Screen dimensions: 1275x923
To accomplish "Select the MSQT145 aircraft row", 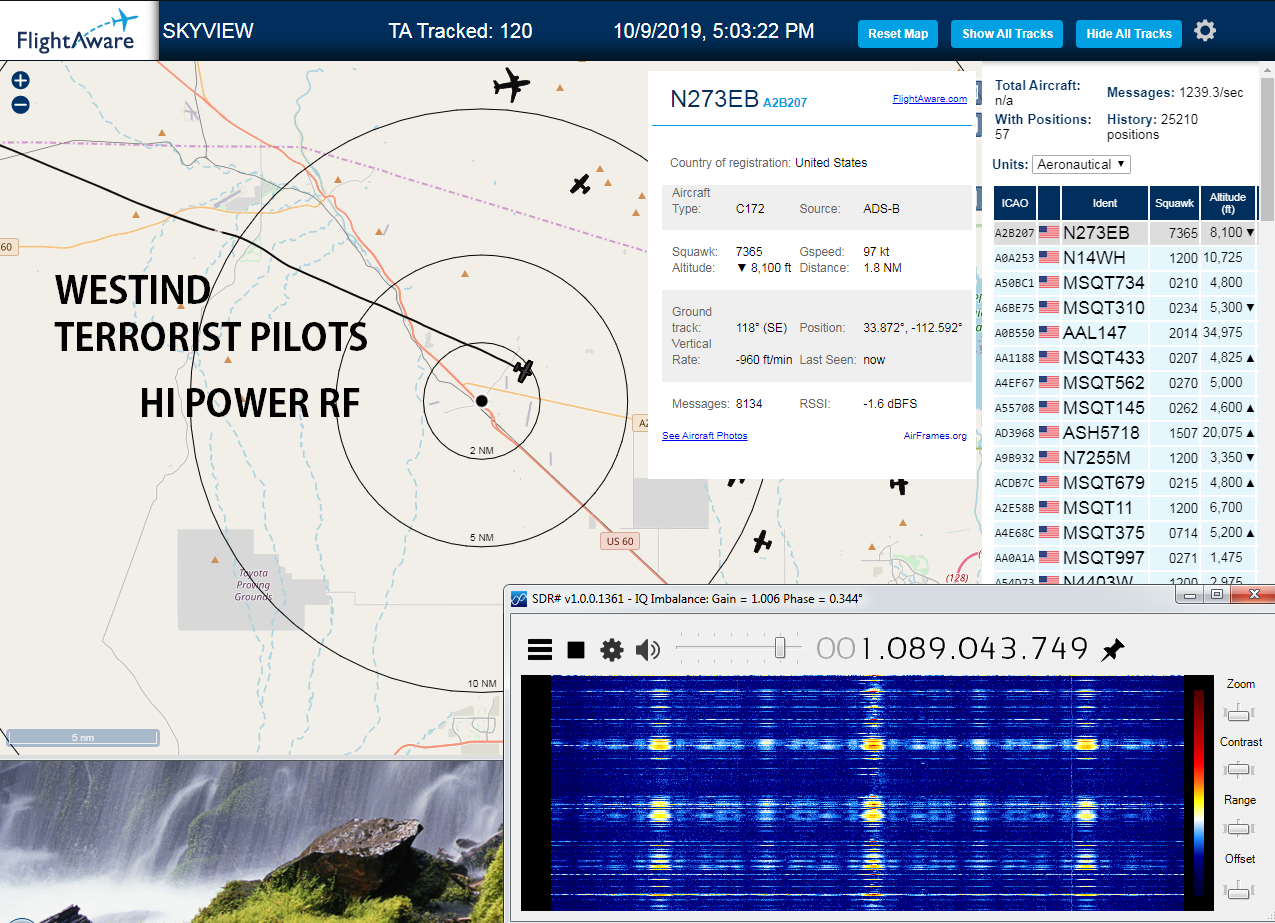I will [x=1125, y=408].
